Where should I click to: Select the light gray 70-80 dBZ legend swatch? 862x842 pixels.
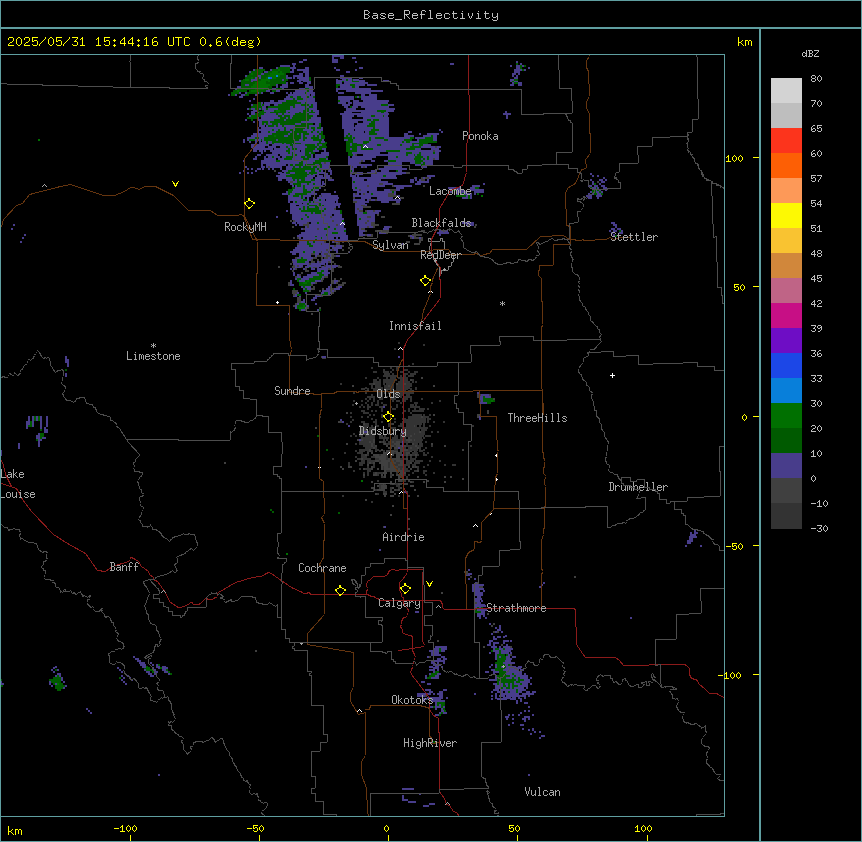click(786, 90)
